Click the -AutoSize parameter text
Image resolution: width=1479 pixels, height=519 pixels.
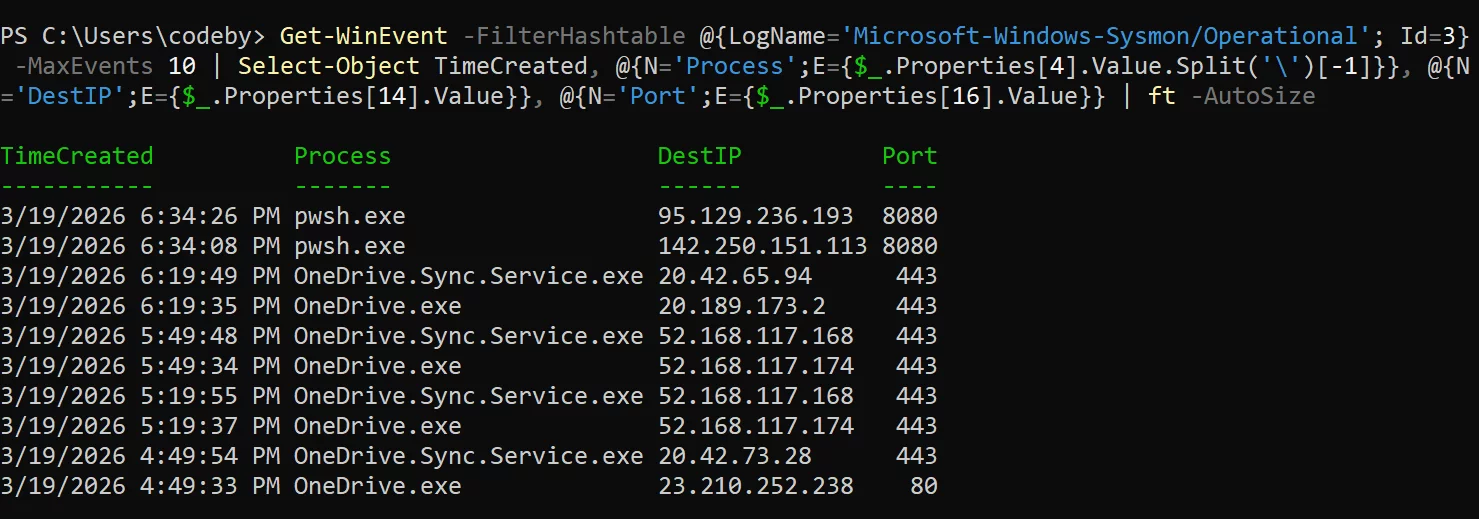1253,97
